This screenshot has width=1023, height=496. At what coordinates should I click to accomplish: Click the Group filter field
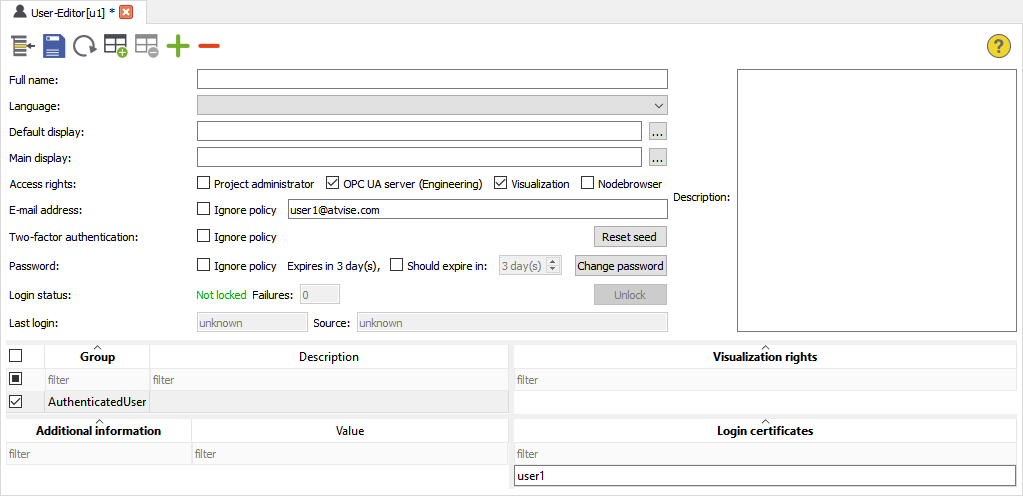coord(97,380)
